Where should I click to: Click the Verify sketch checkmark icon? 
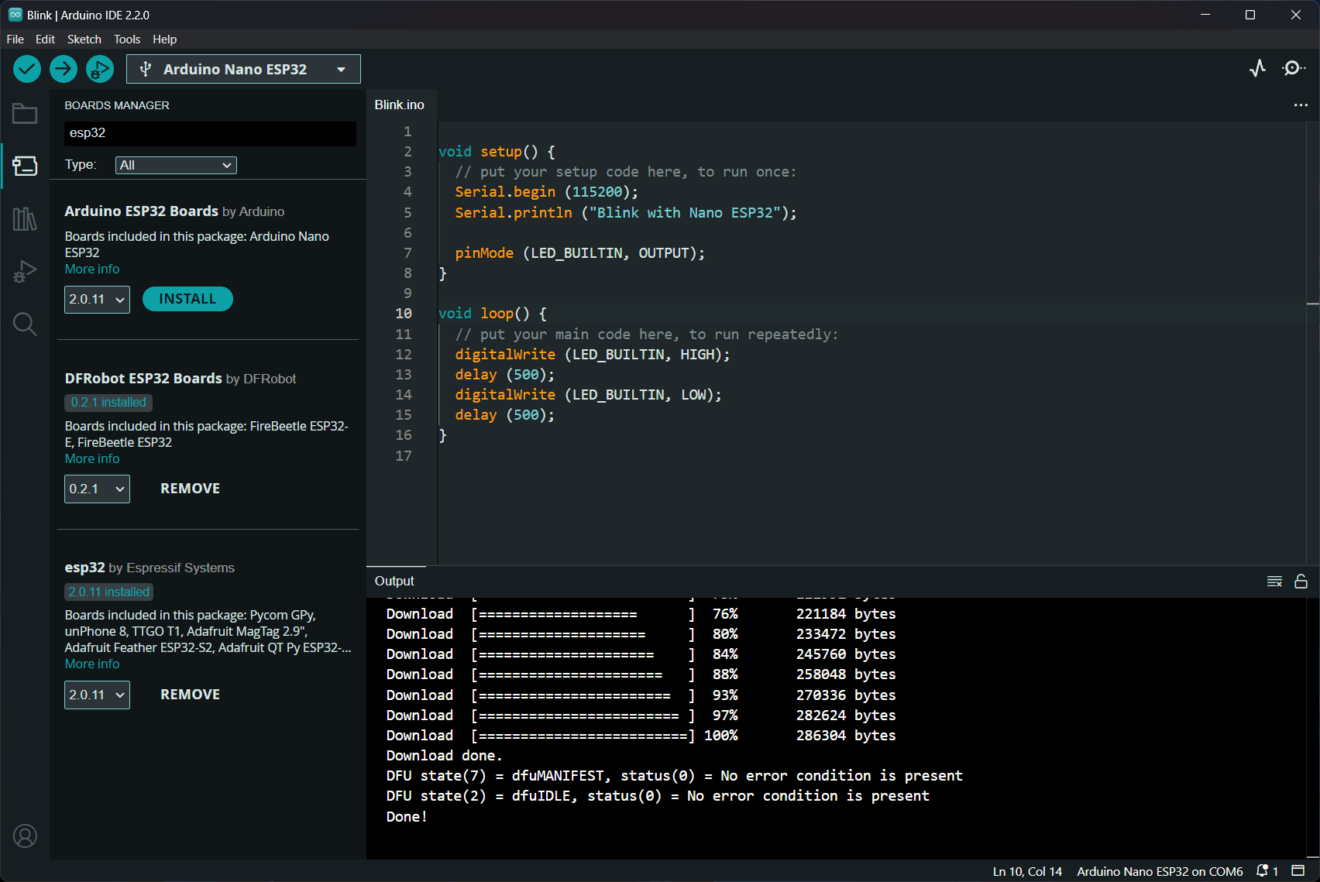[27, 69]
